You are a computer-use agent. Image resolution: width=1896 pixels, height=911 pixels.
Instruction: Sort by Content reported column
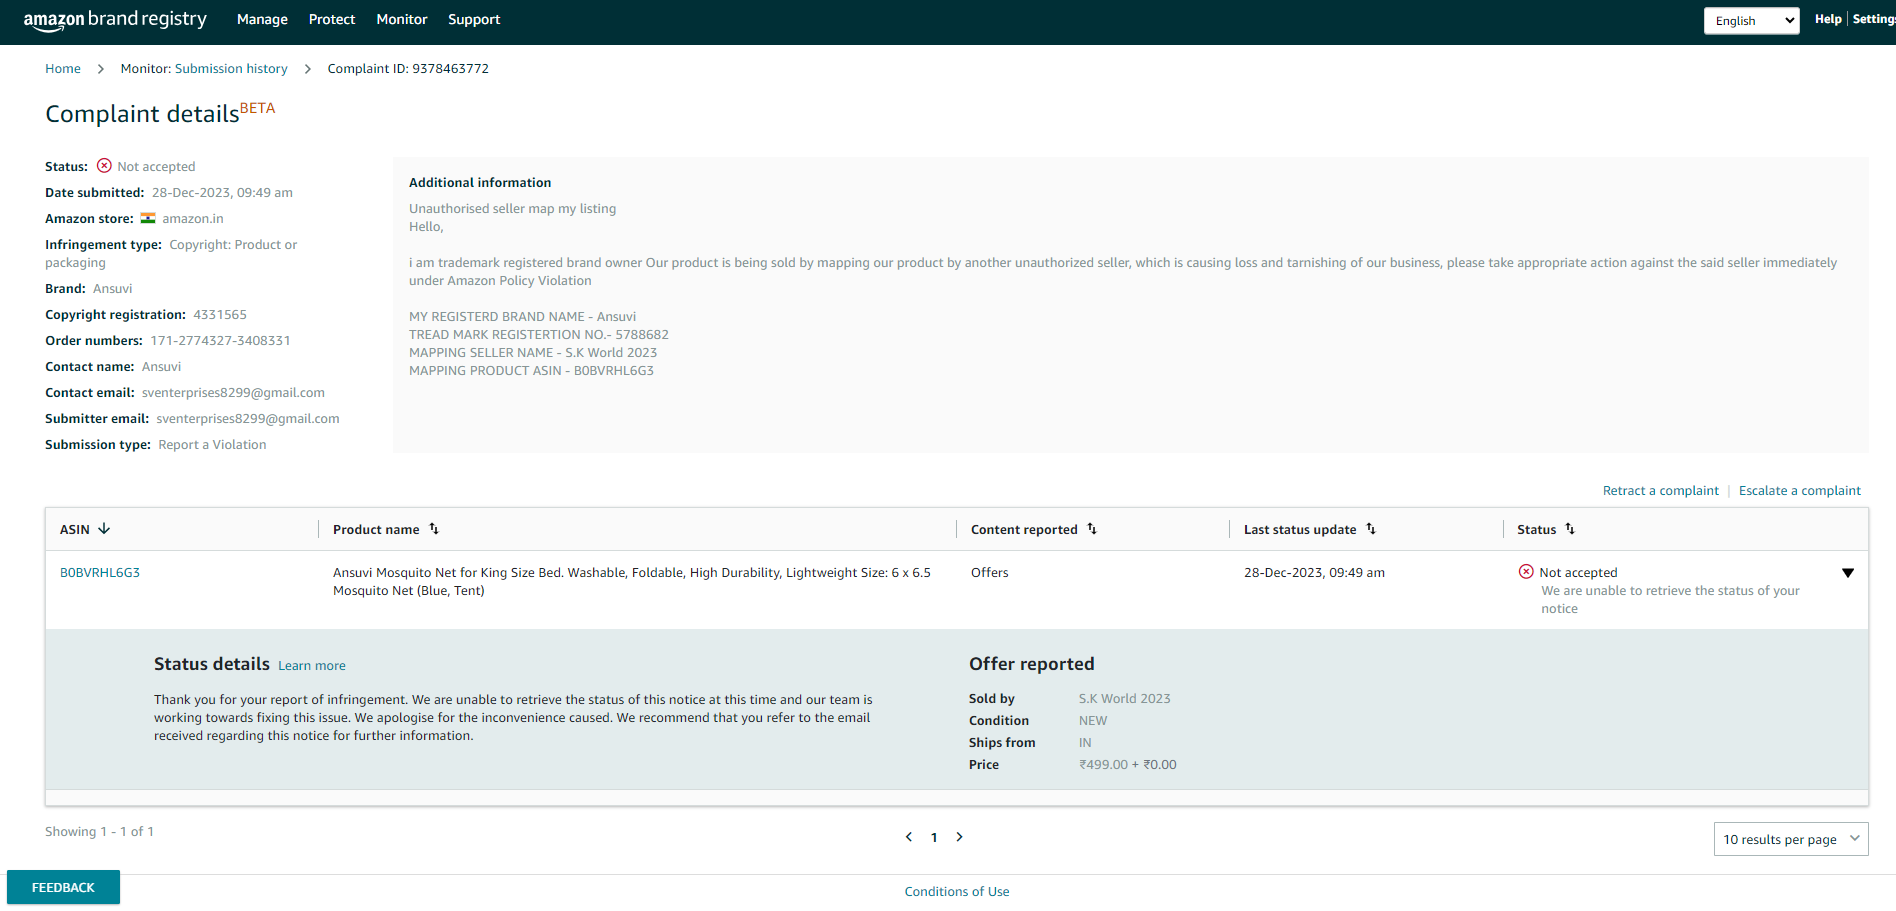1092,529
